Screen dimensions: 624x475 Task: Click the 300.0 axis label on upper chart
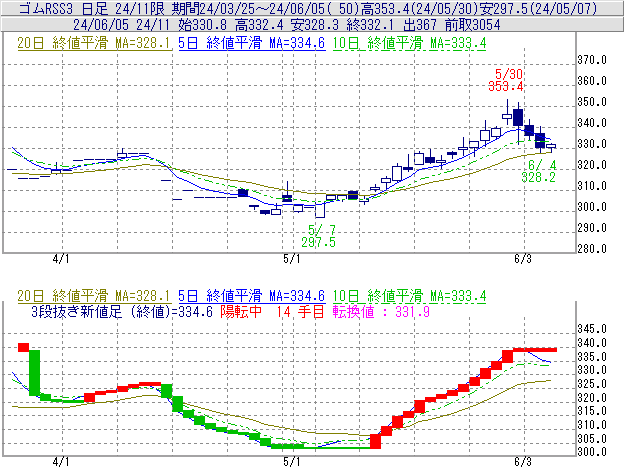pyautogui.click(x=592, y=207)
